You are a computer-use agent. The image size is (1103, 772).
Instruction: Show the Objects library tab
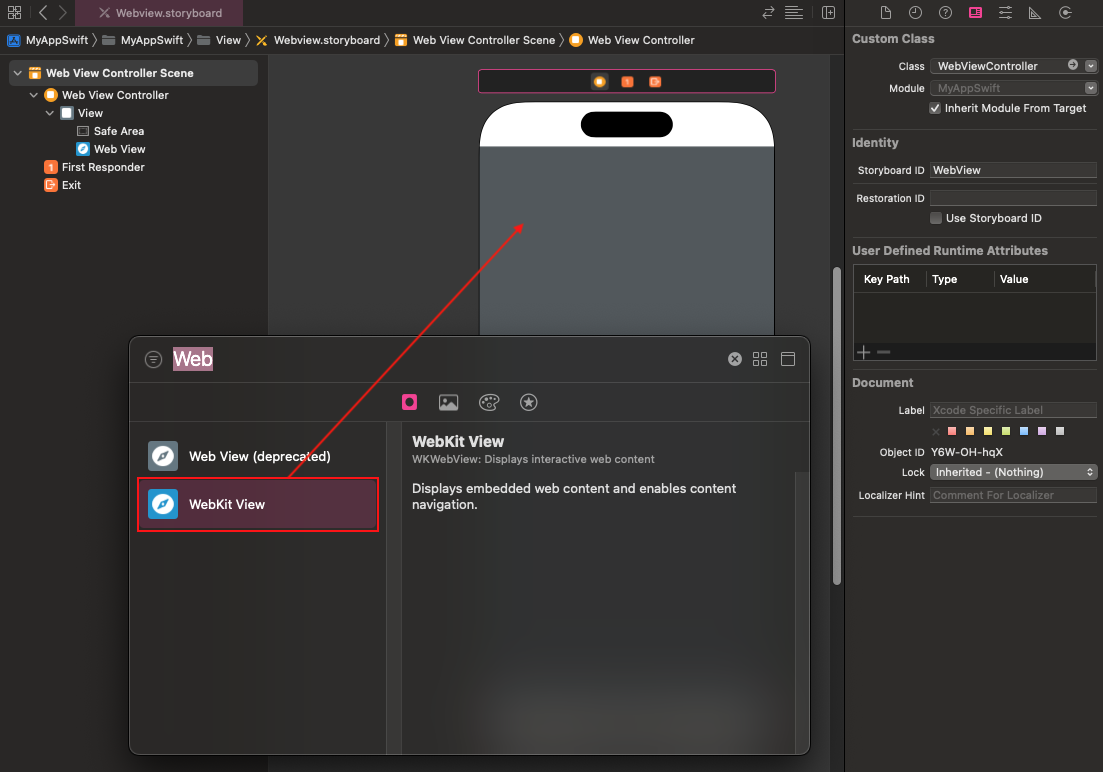coord(409,402)
